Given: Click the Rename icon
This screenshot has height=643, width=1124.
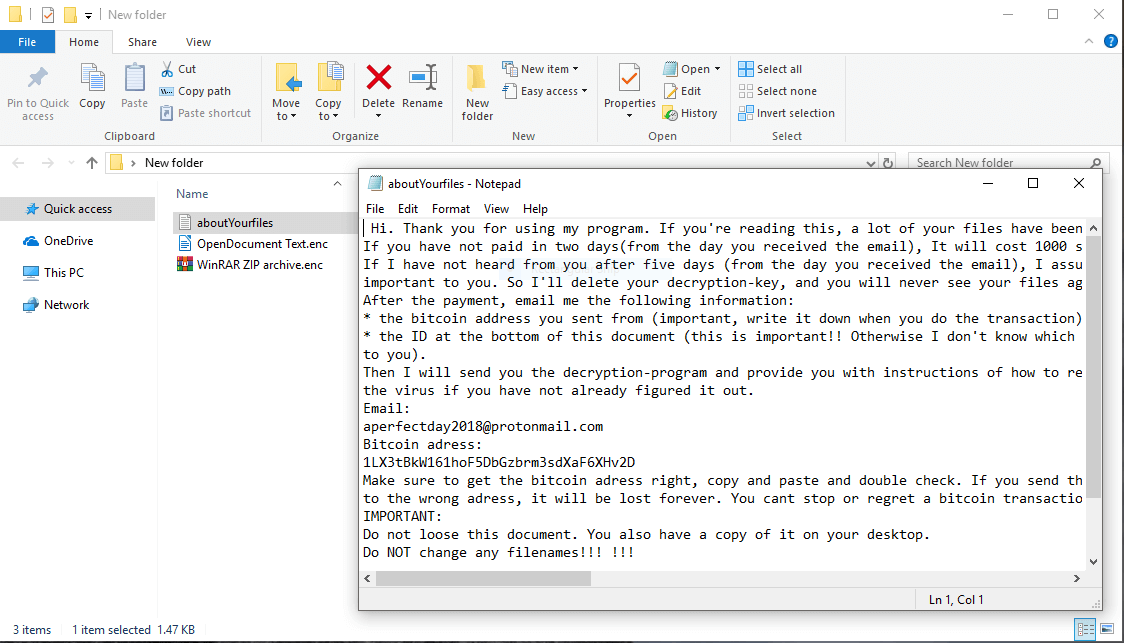Looking at the screenshot, I should point(423,77).
